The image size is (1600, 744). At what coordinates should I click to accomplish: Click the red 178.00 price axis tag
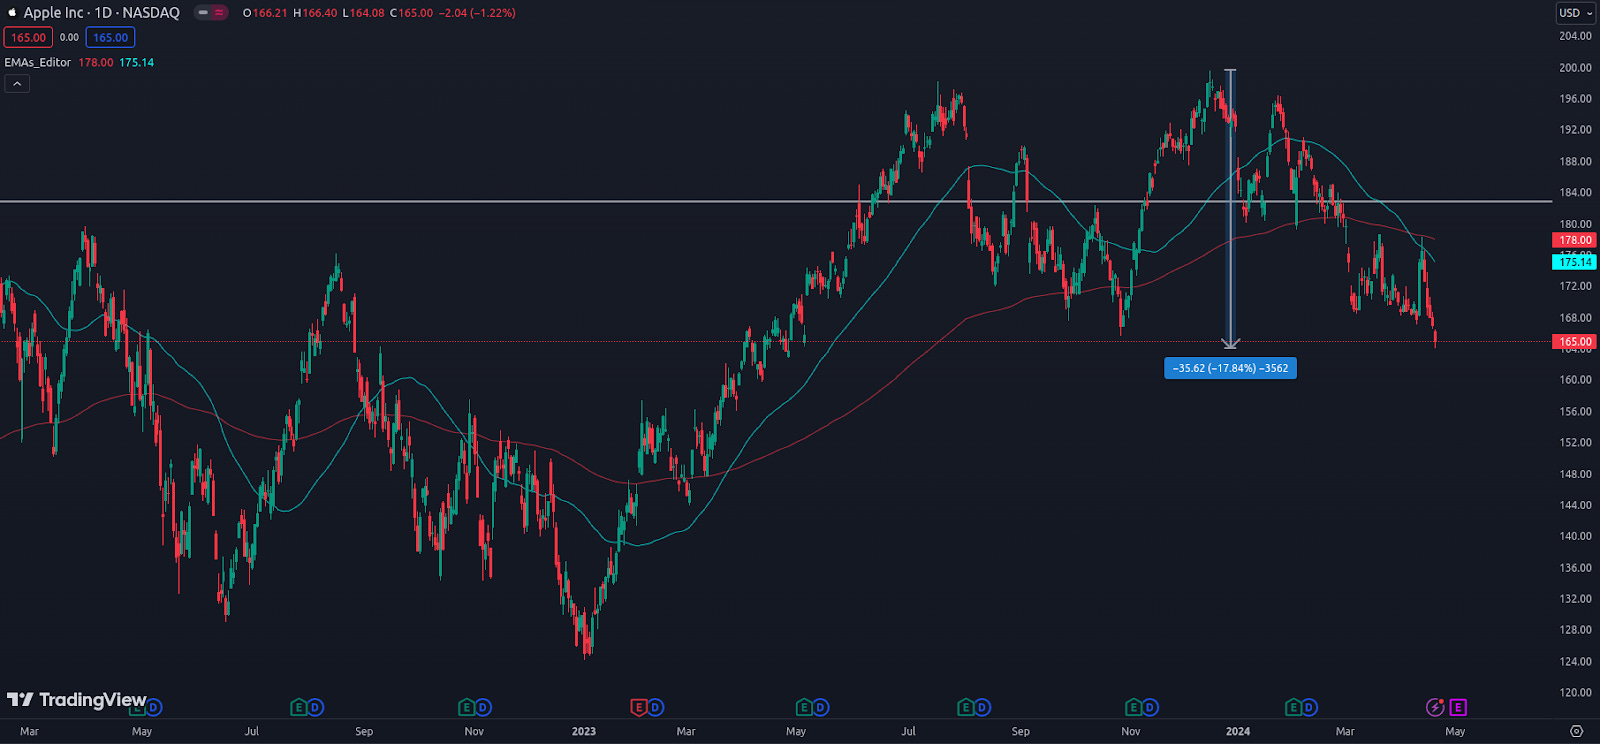(1575, 240)
